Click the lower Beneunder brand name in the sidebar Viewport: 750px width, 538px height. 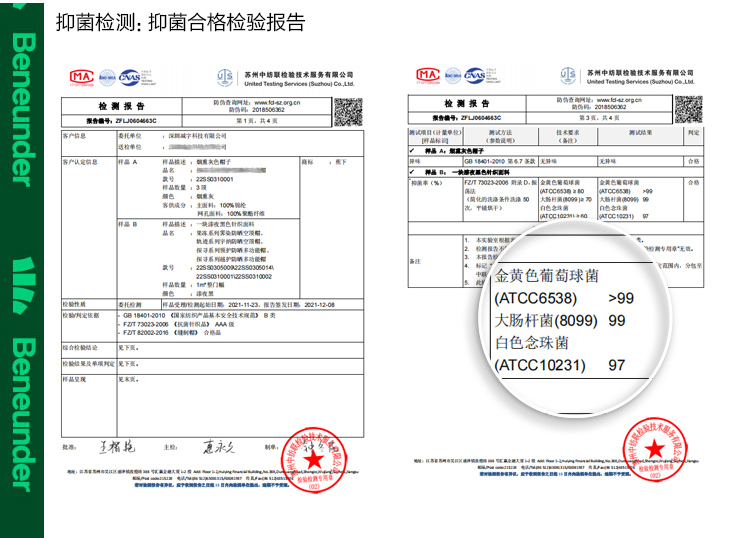(23, 415)
